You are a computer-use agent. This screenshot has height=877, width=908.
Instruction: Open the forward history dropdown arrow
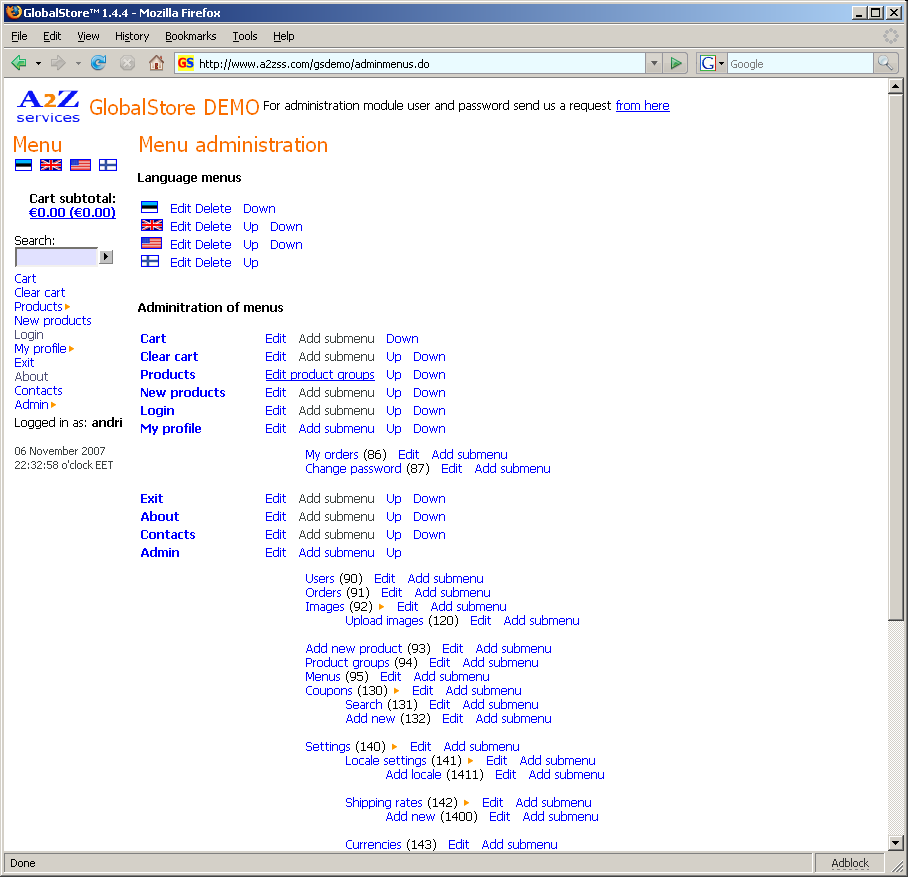point(78,63)
